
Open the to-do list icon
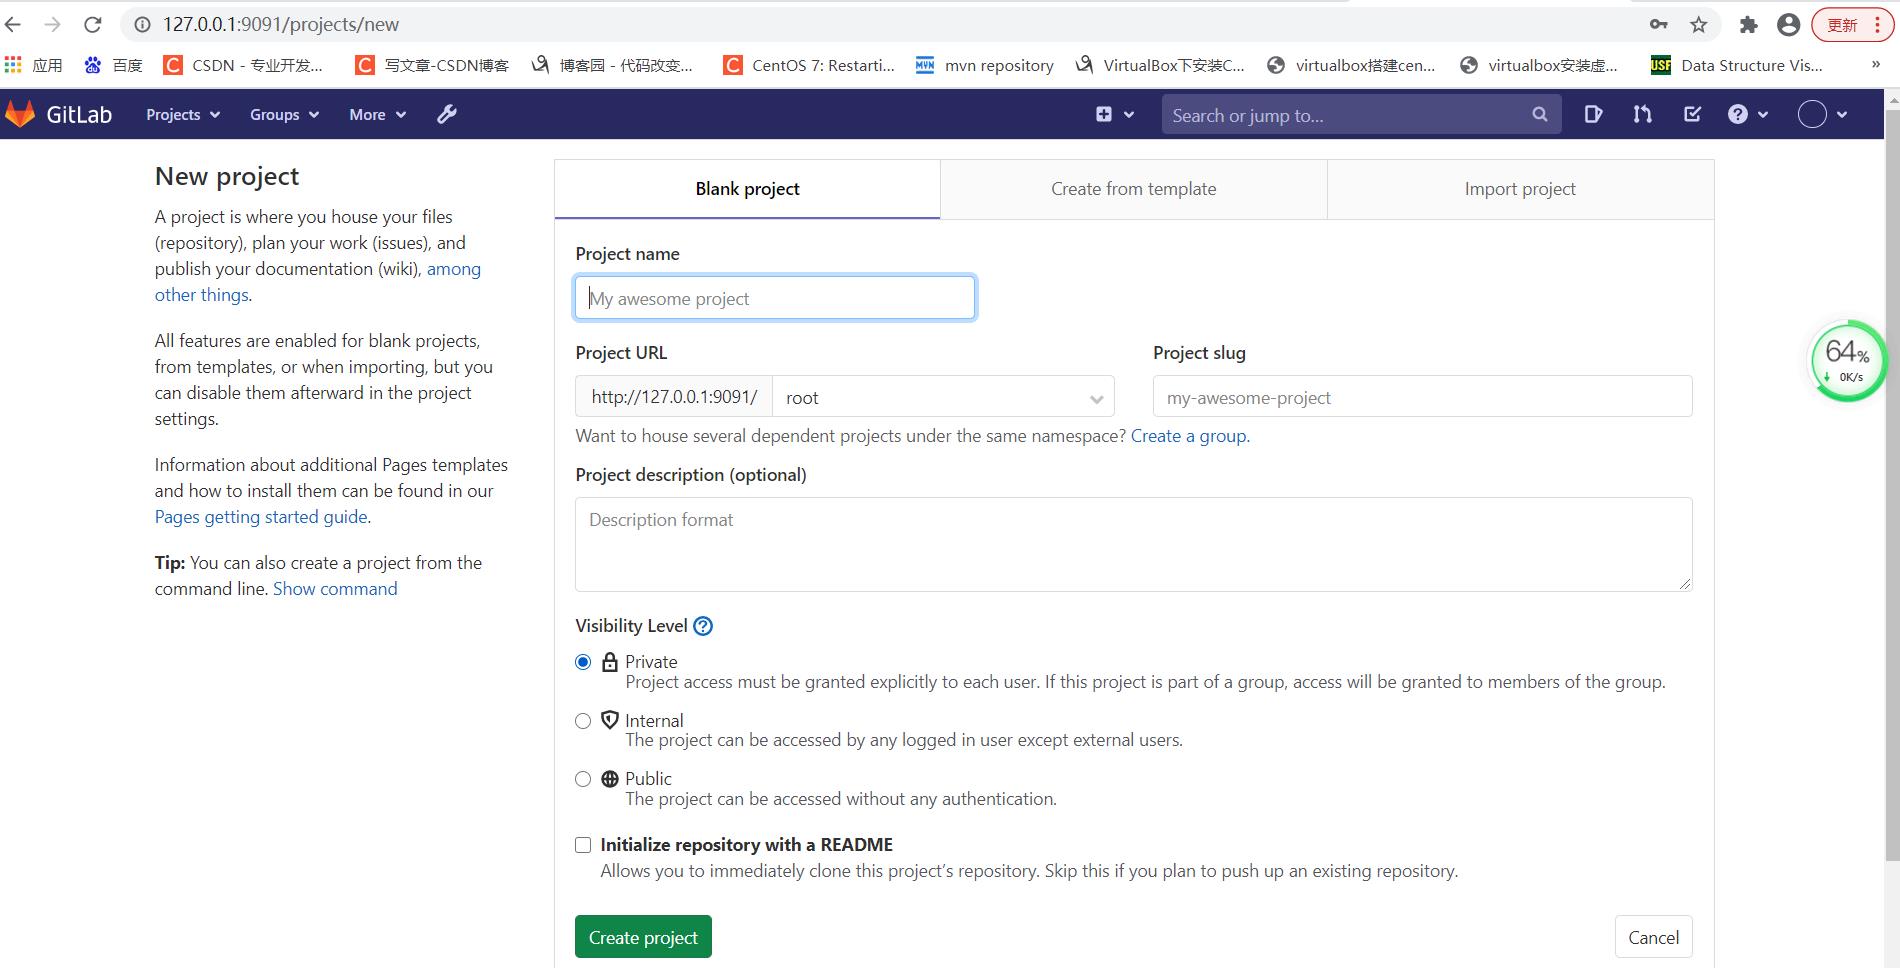tap(1692, 114)
